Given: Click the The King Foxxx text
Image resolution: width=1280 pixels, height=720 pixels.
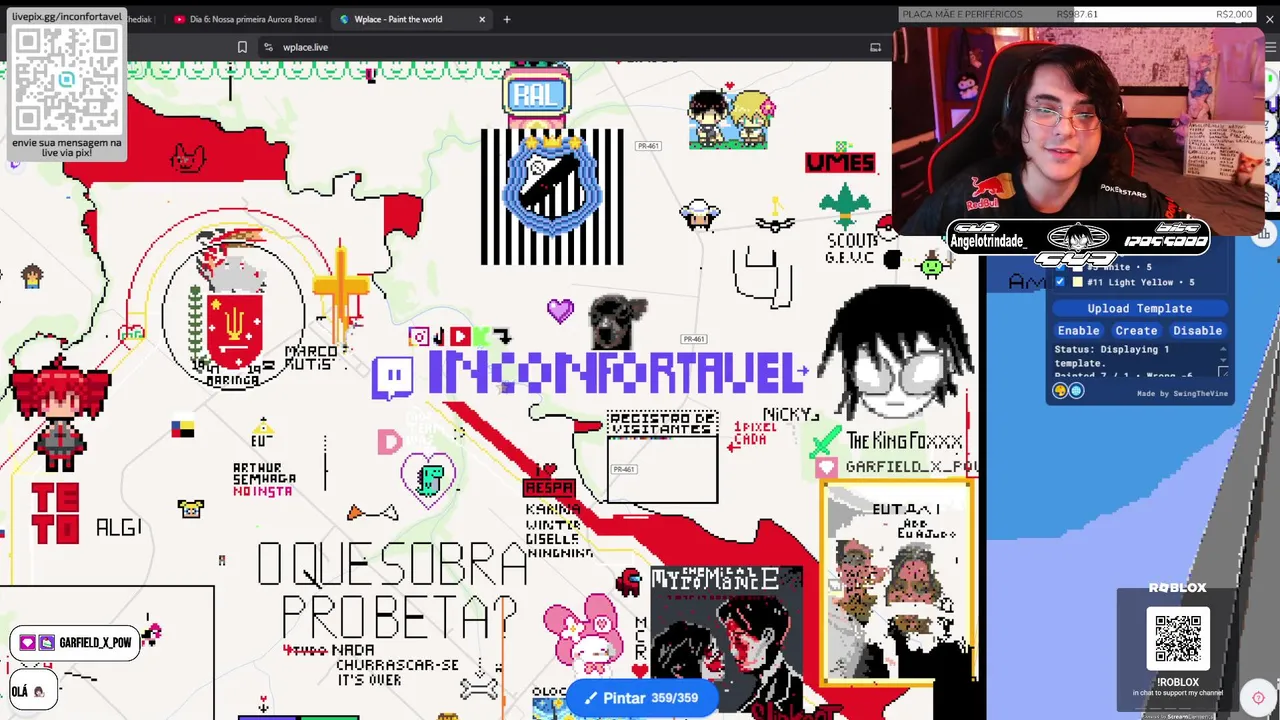Looking at the screenshot, I should 905,441.
